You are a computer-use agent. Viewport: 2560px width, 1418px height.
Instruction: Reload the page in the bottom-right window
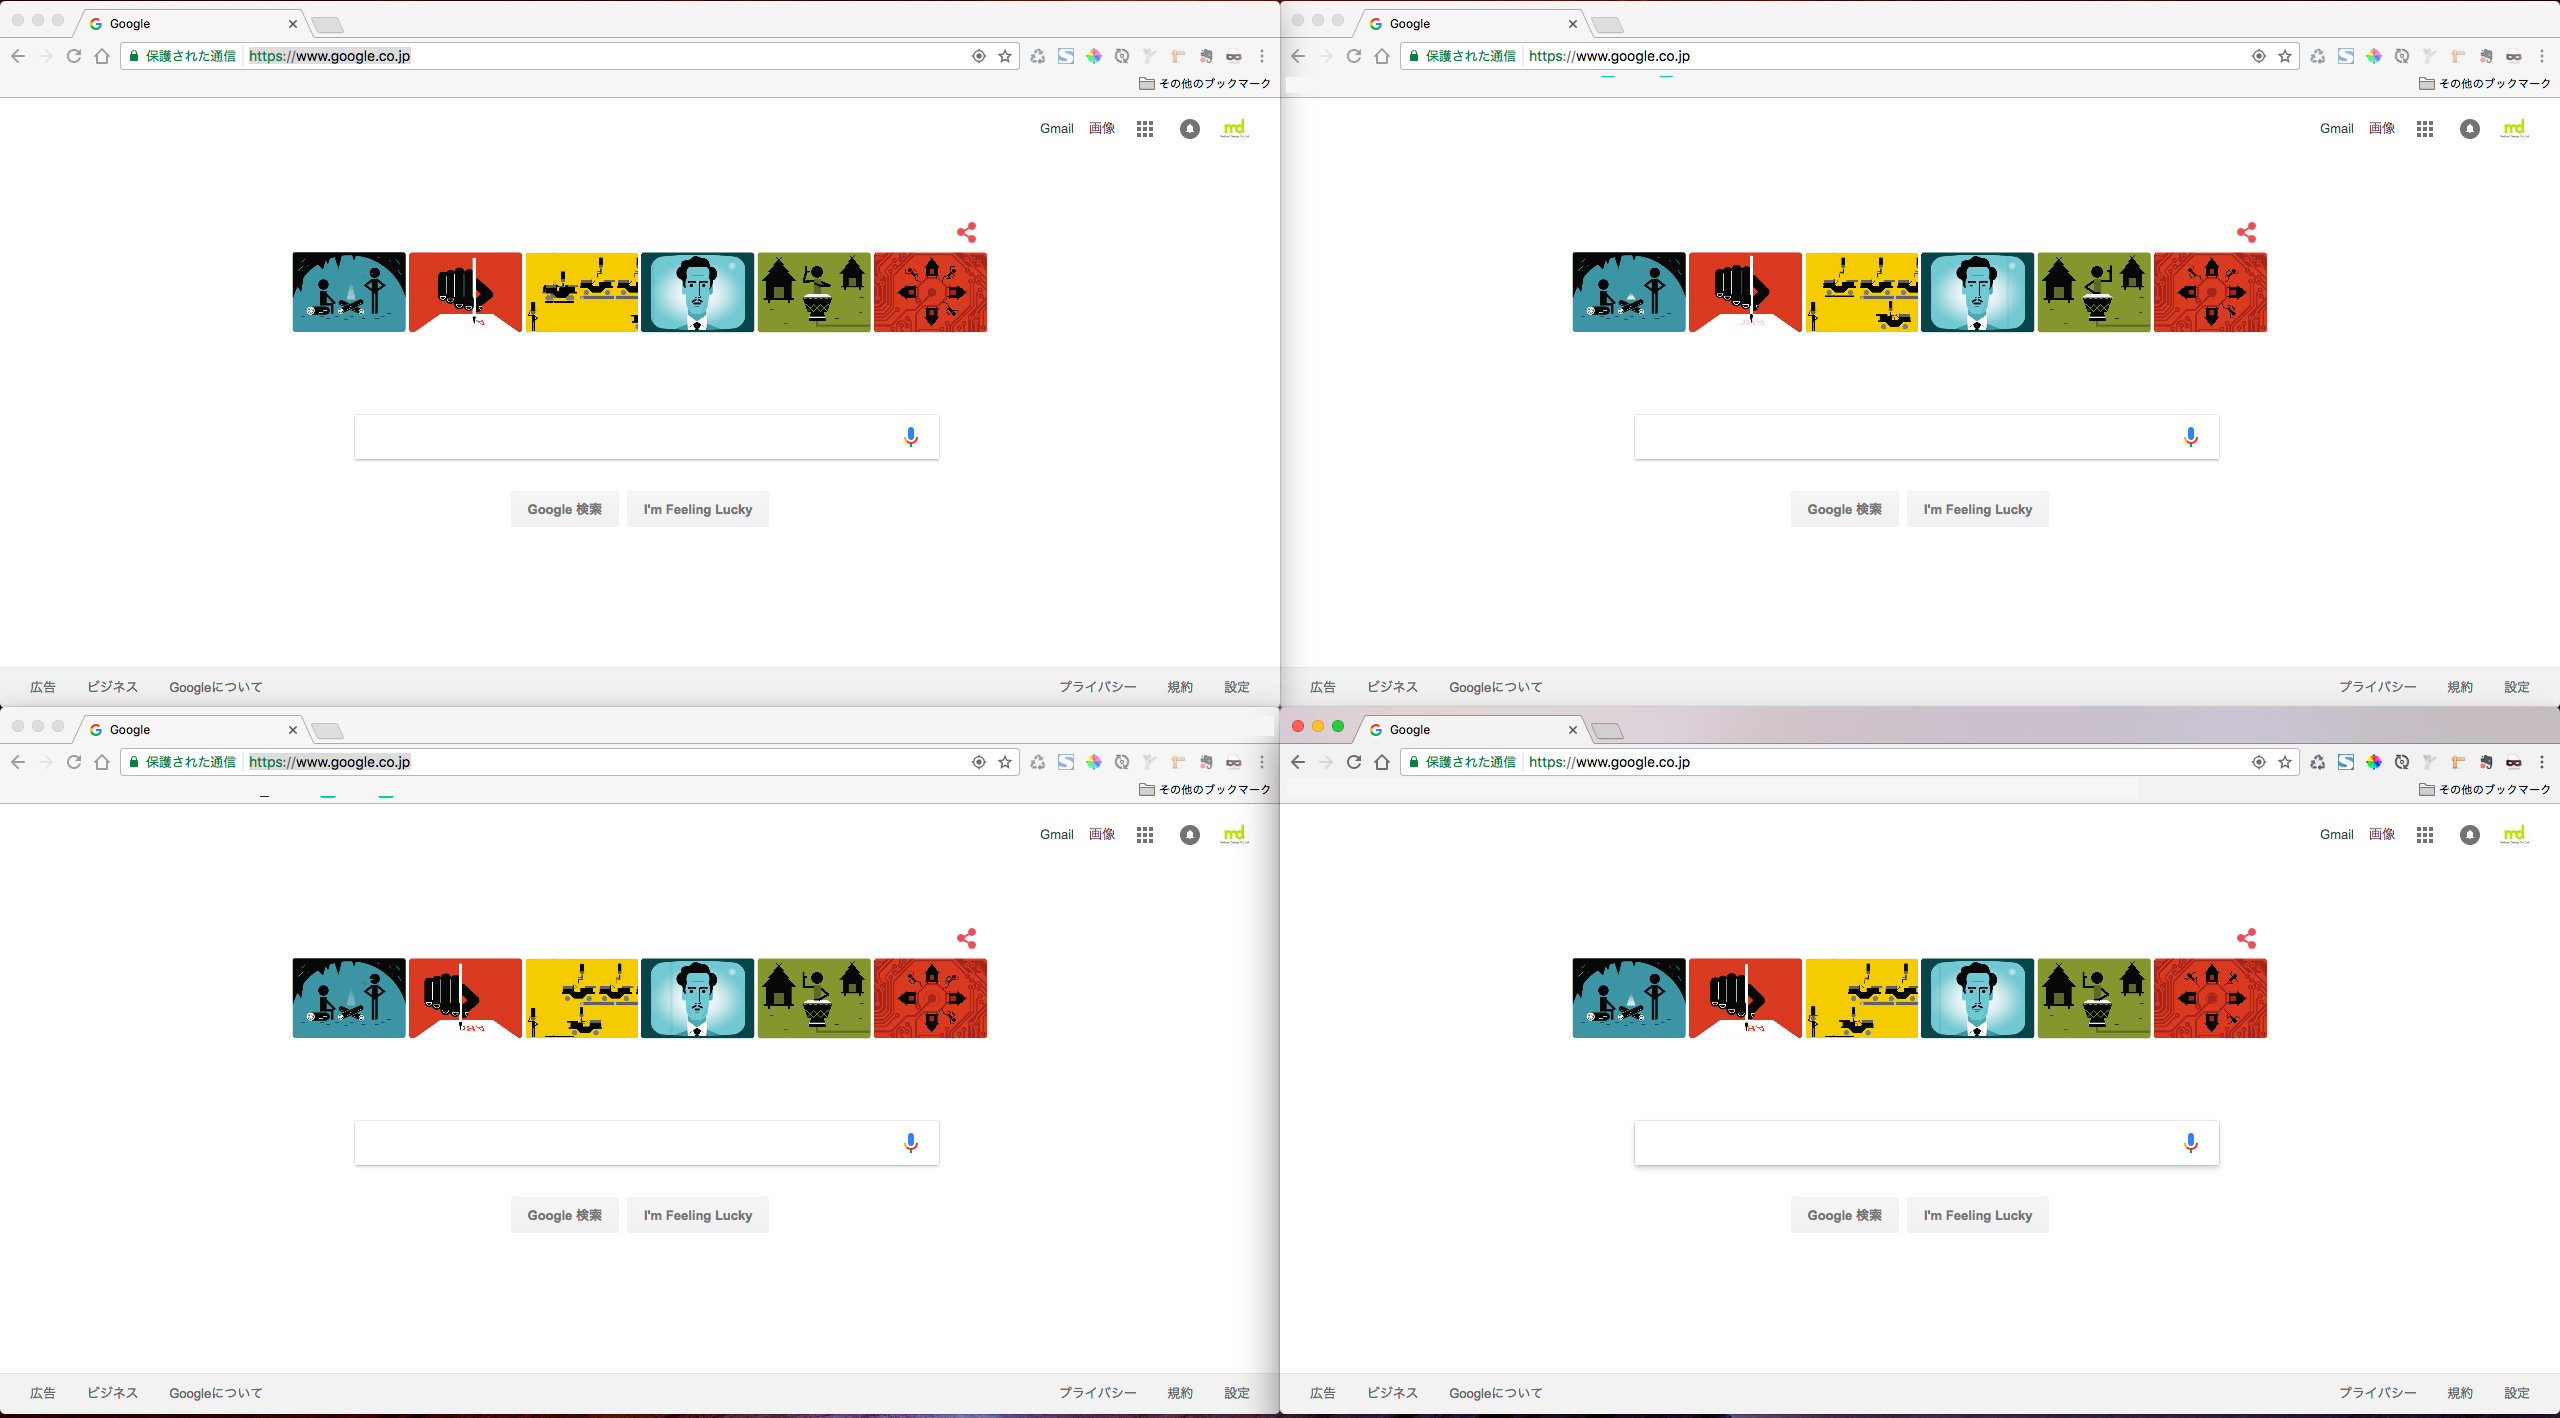click(x=1354, y=762)
